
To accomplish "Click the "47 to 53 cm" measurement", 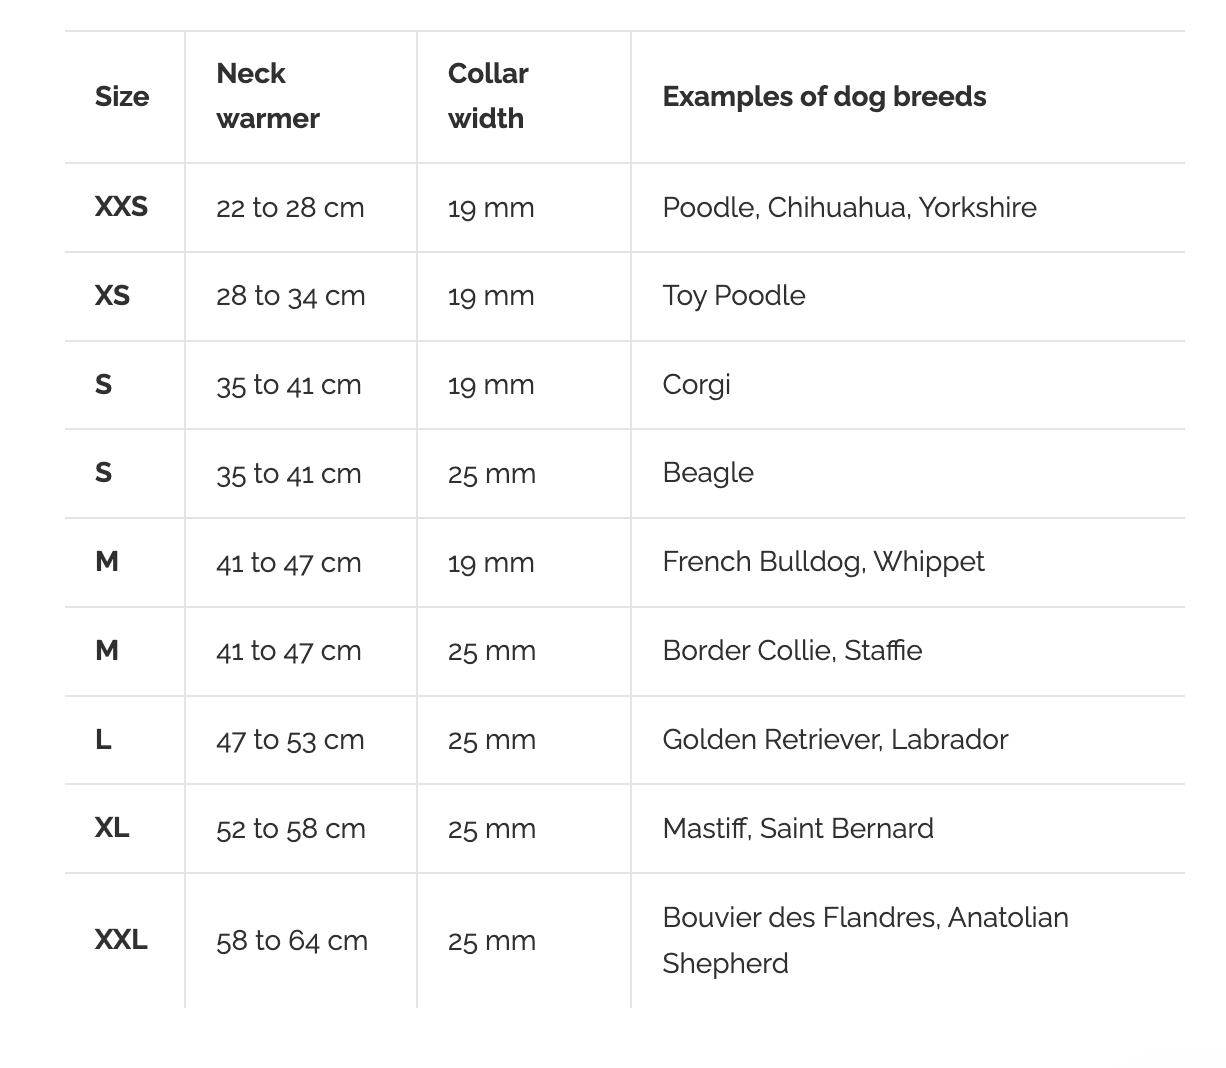I will 290,740.
